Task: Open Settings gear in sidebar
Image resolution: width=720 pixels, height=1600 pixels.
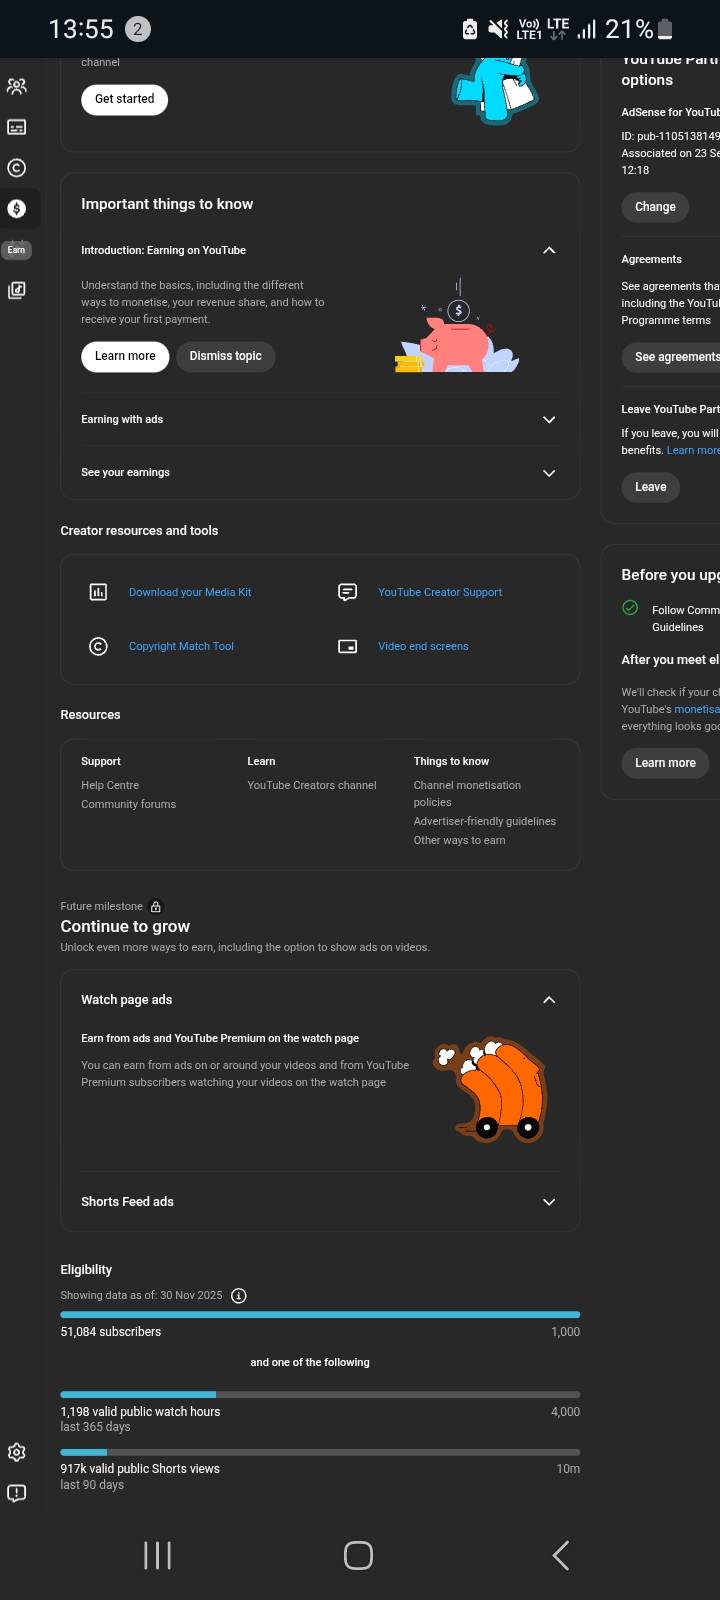Action: pyautogui.click(x=17, y=1452)
